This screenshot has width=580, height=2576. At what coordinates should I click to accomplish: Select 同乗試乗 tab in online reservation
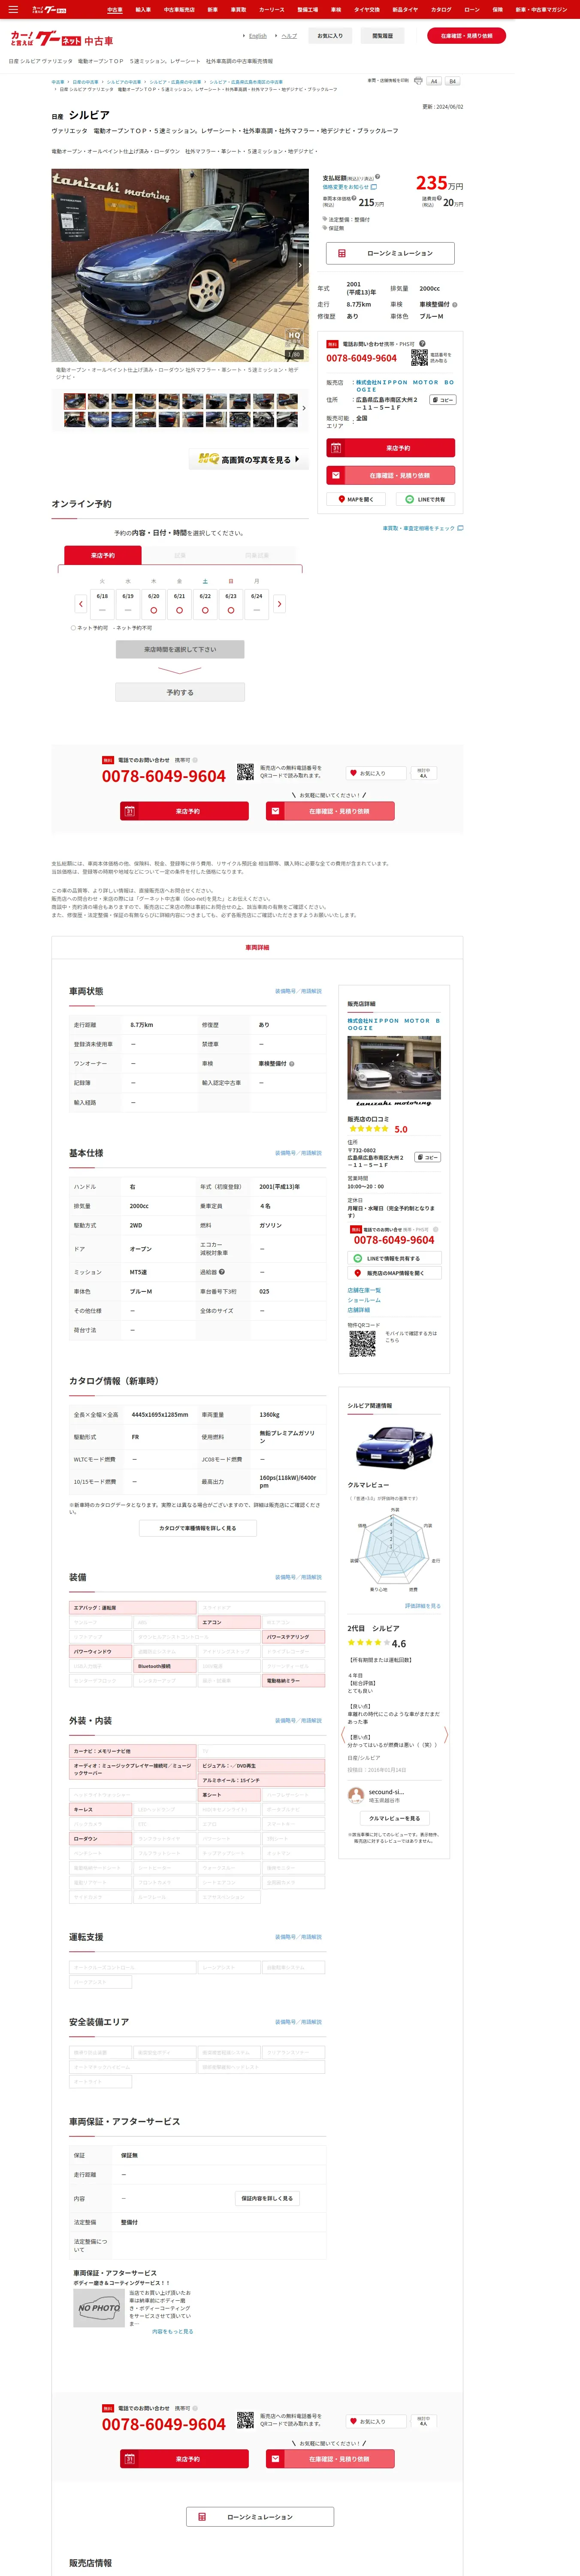tap(257, 555)
